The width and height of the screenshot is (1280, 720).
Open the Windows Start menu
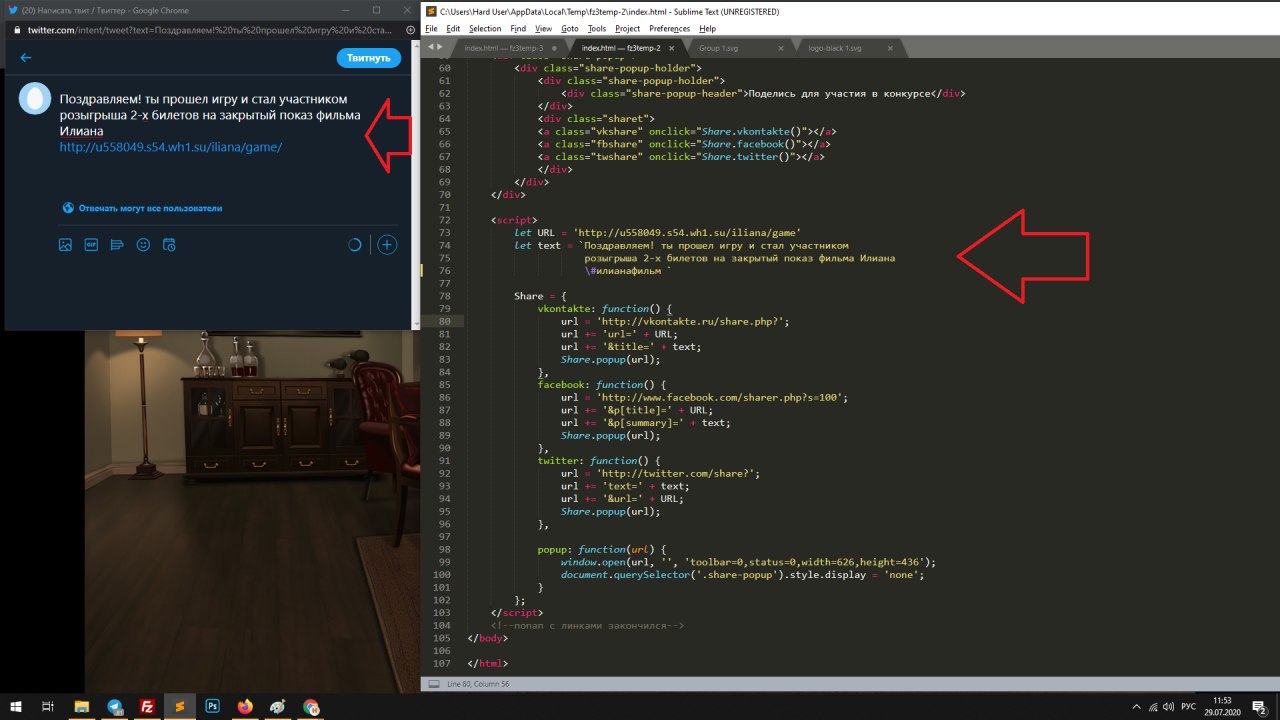click(16, 706)
